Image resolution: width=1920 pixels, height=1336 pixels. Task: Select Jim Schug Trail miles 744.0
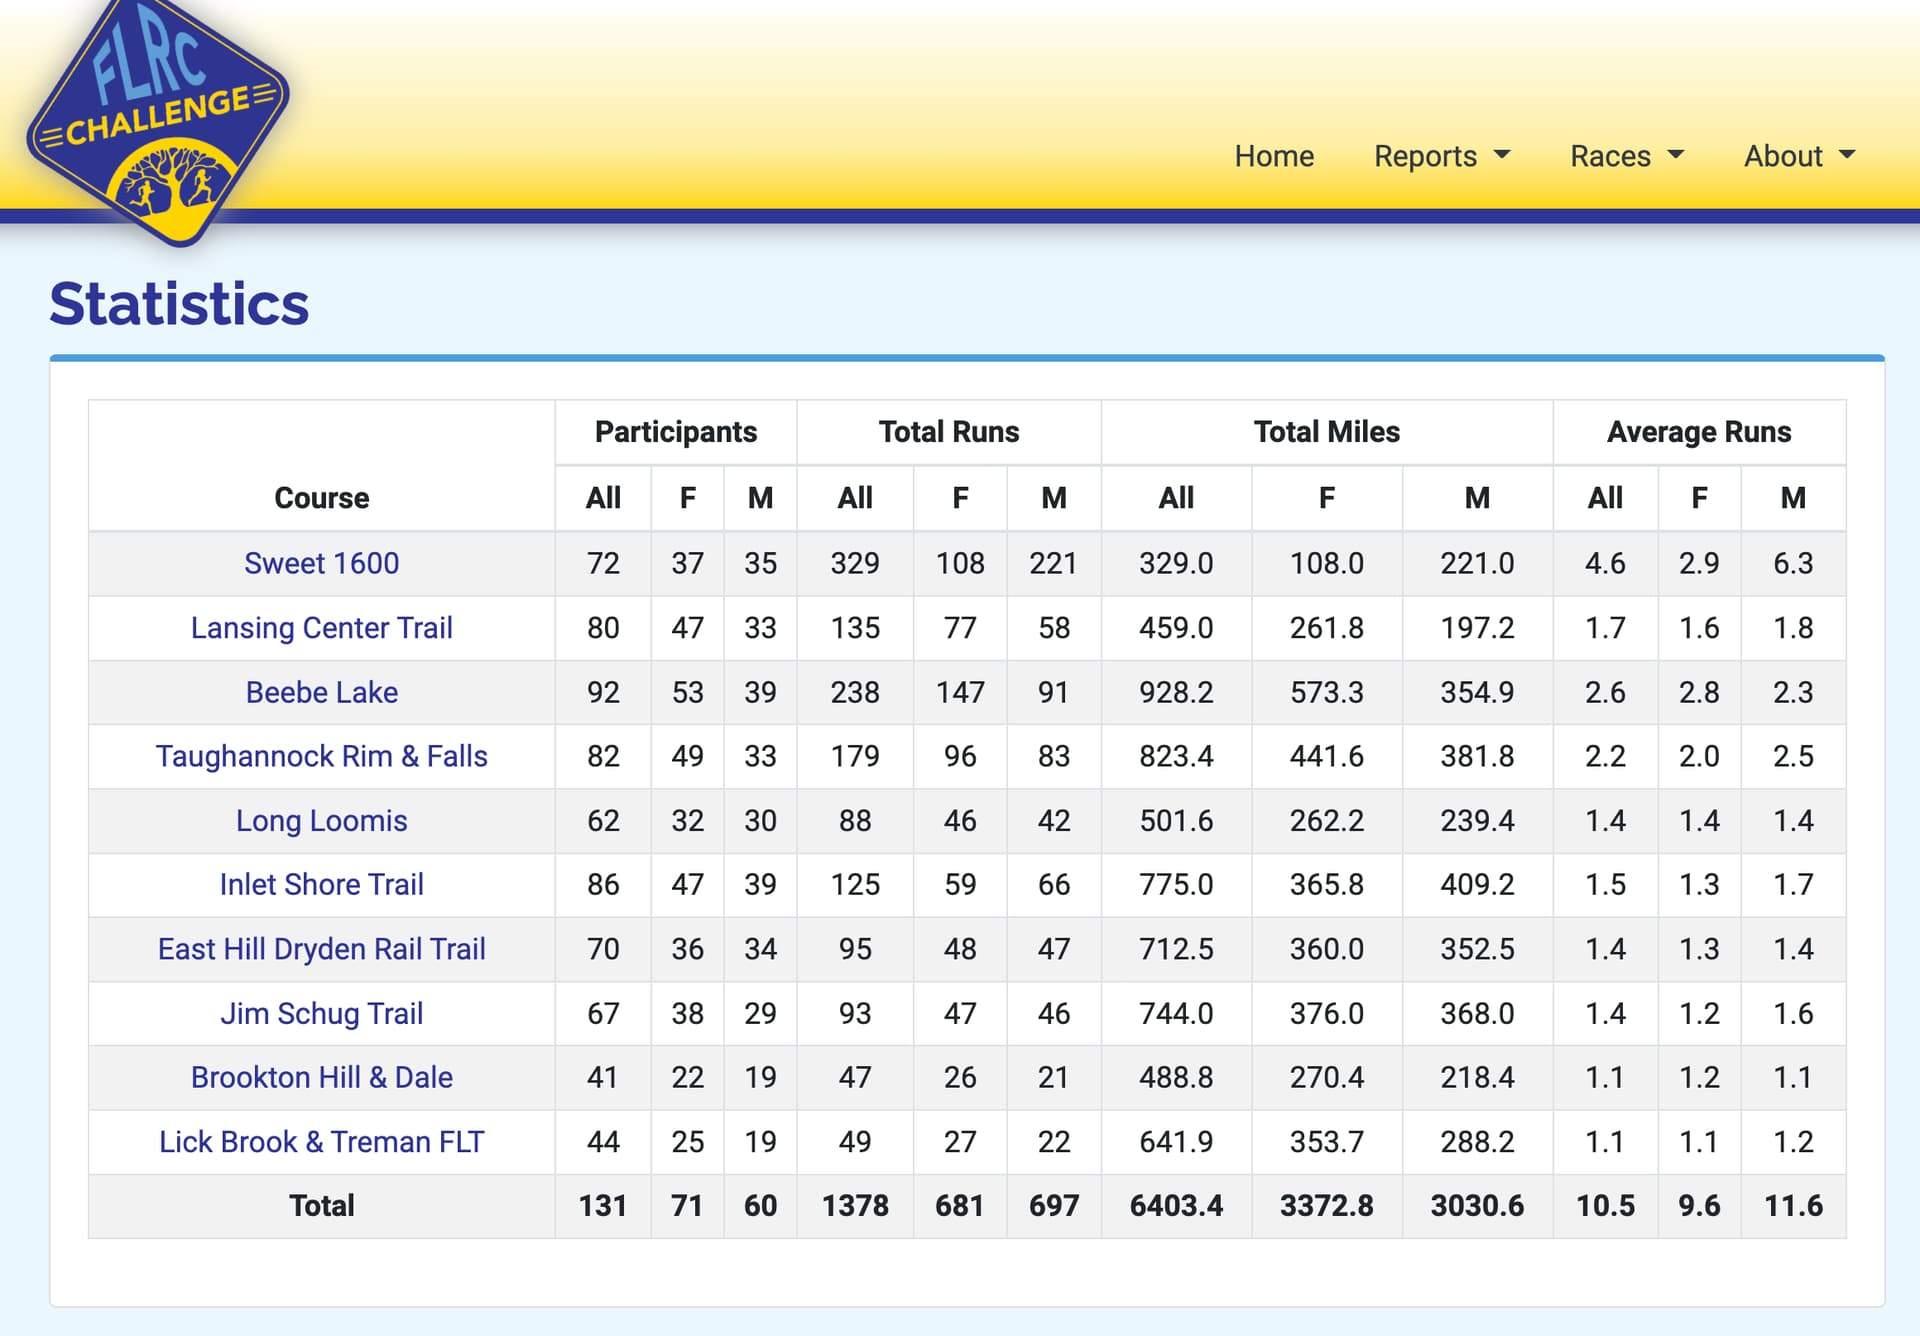[x=1176, y=1013]
